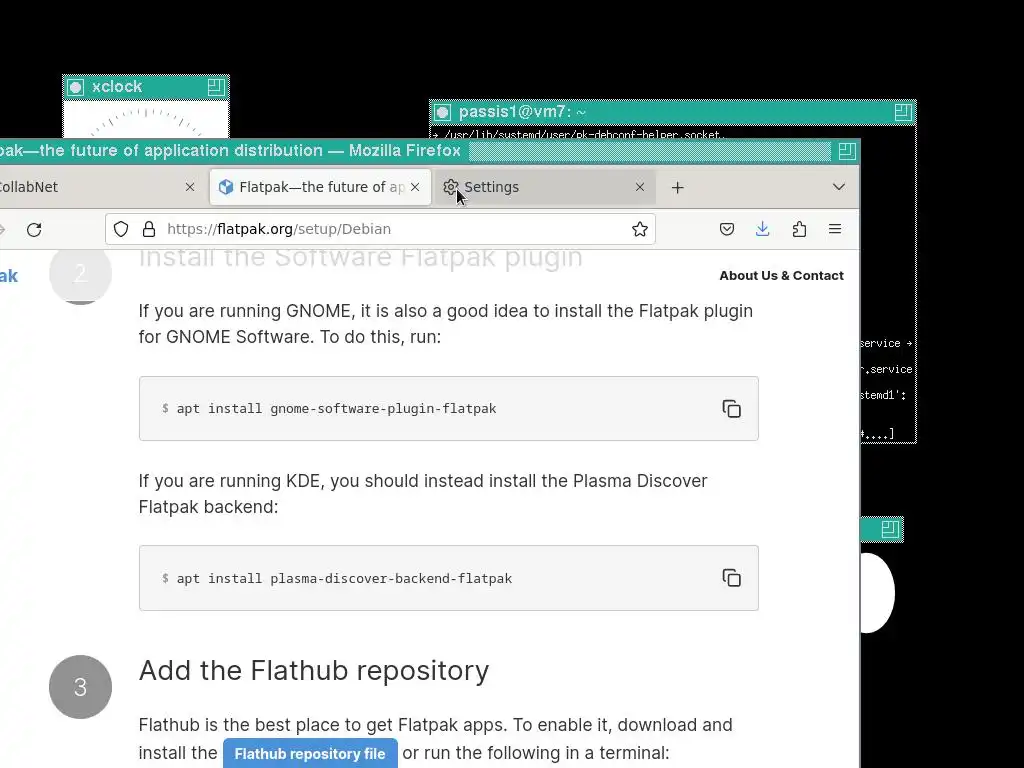Click the 'If you are running GNOME' paragraph
The height and width of the screenshot is (768, 1024).
(445, 324)
